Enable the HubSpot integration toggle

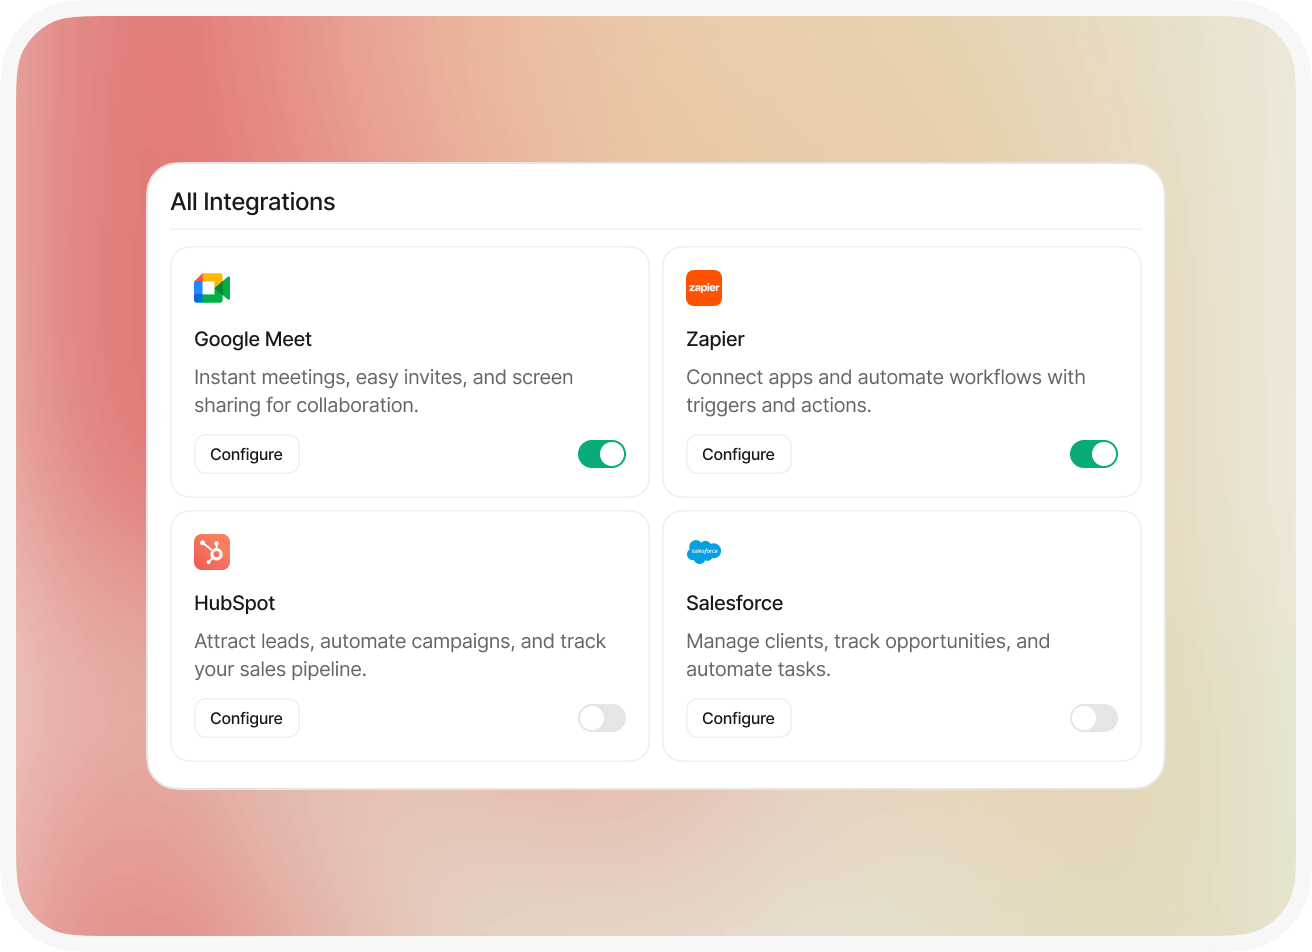pos(602,718)
